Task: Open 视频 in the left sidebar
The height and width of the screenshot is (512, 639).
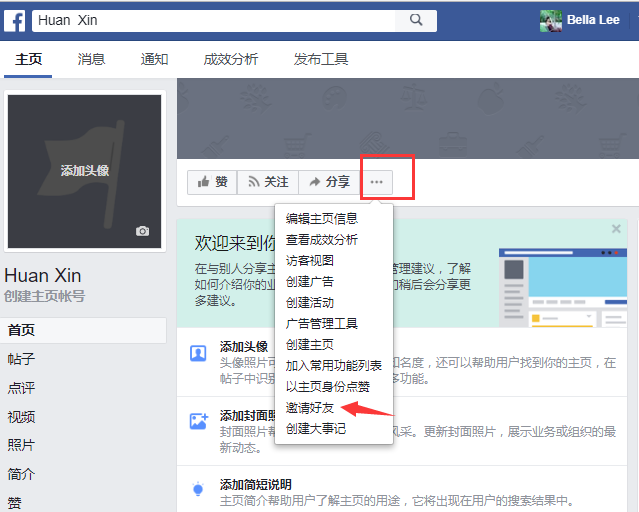Action: point(21,417)
